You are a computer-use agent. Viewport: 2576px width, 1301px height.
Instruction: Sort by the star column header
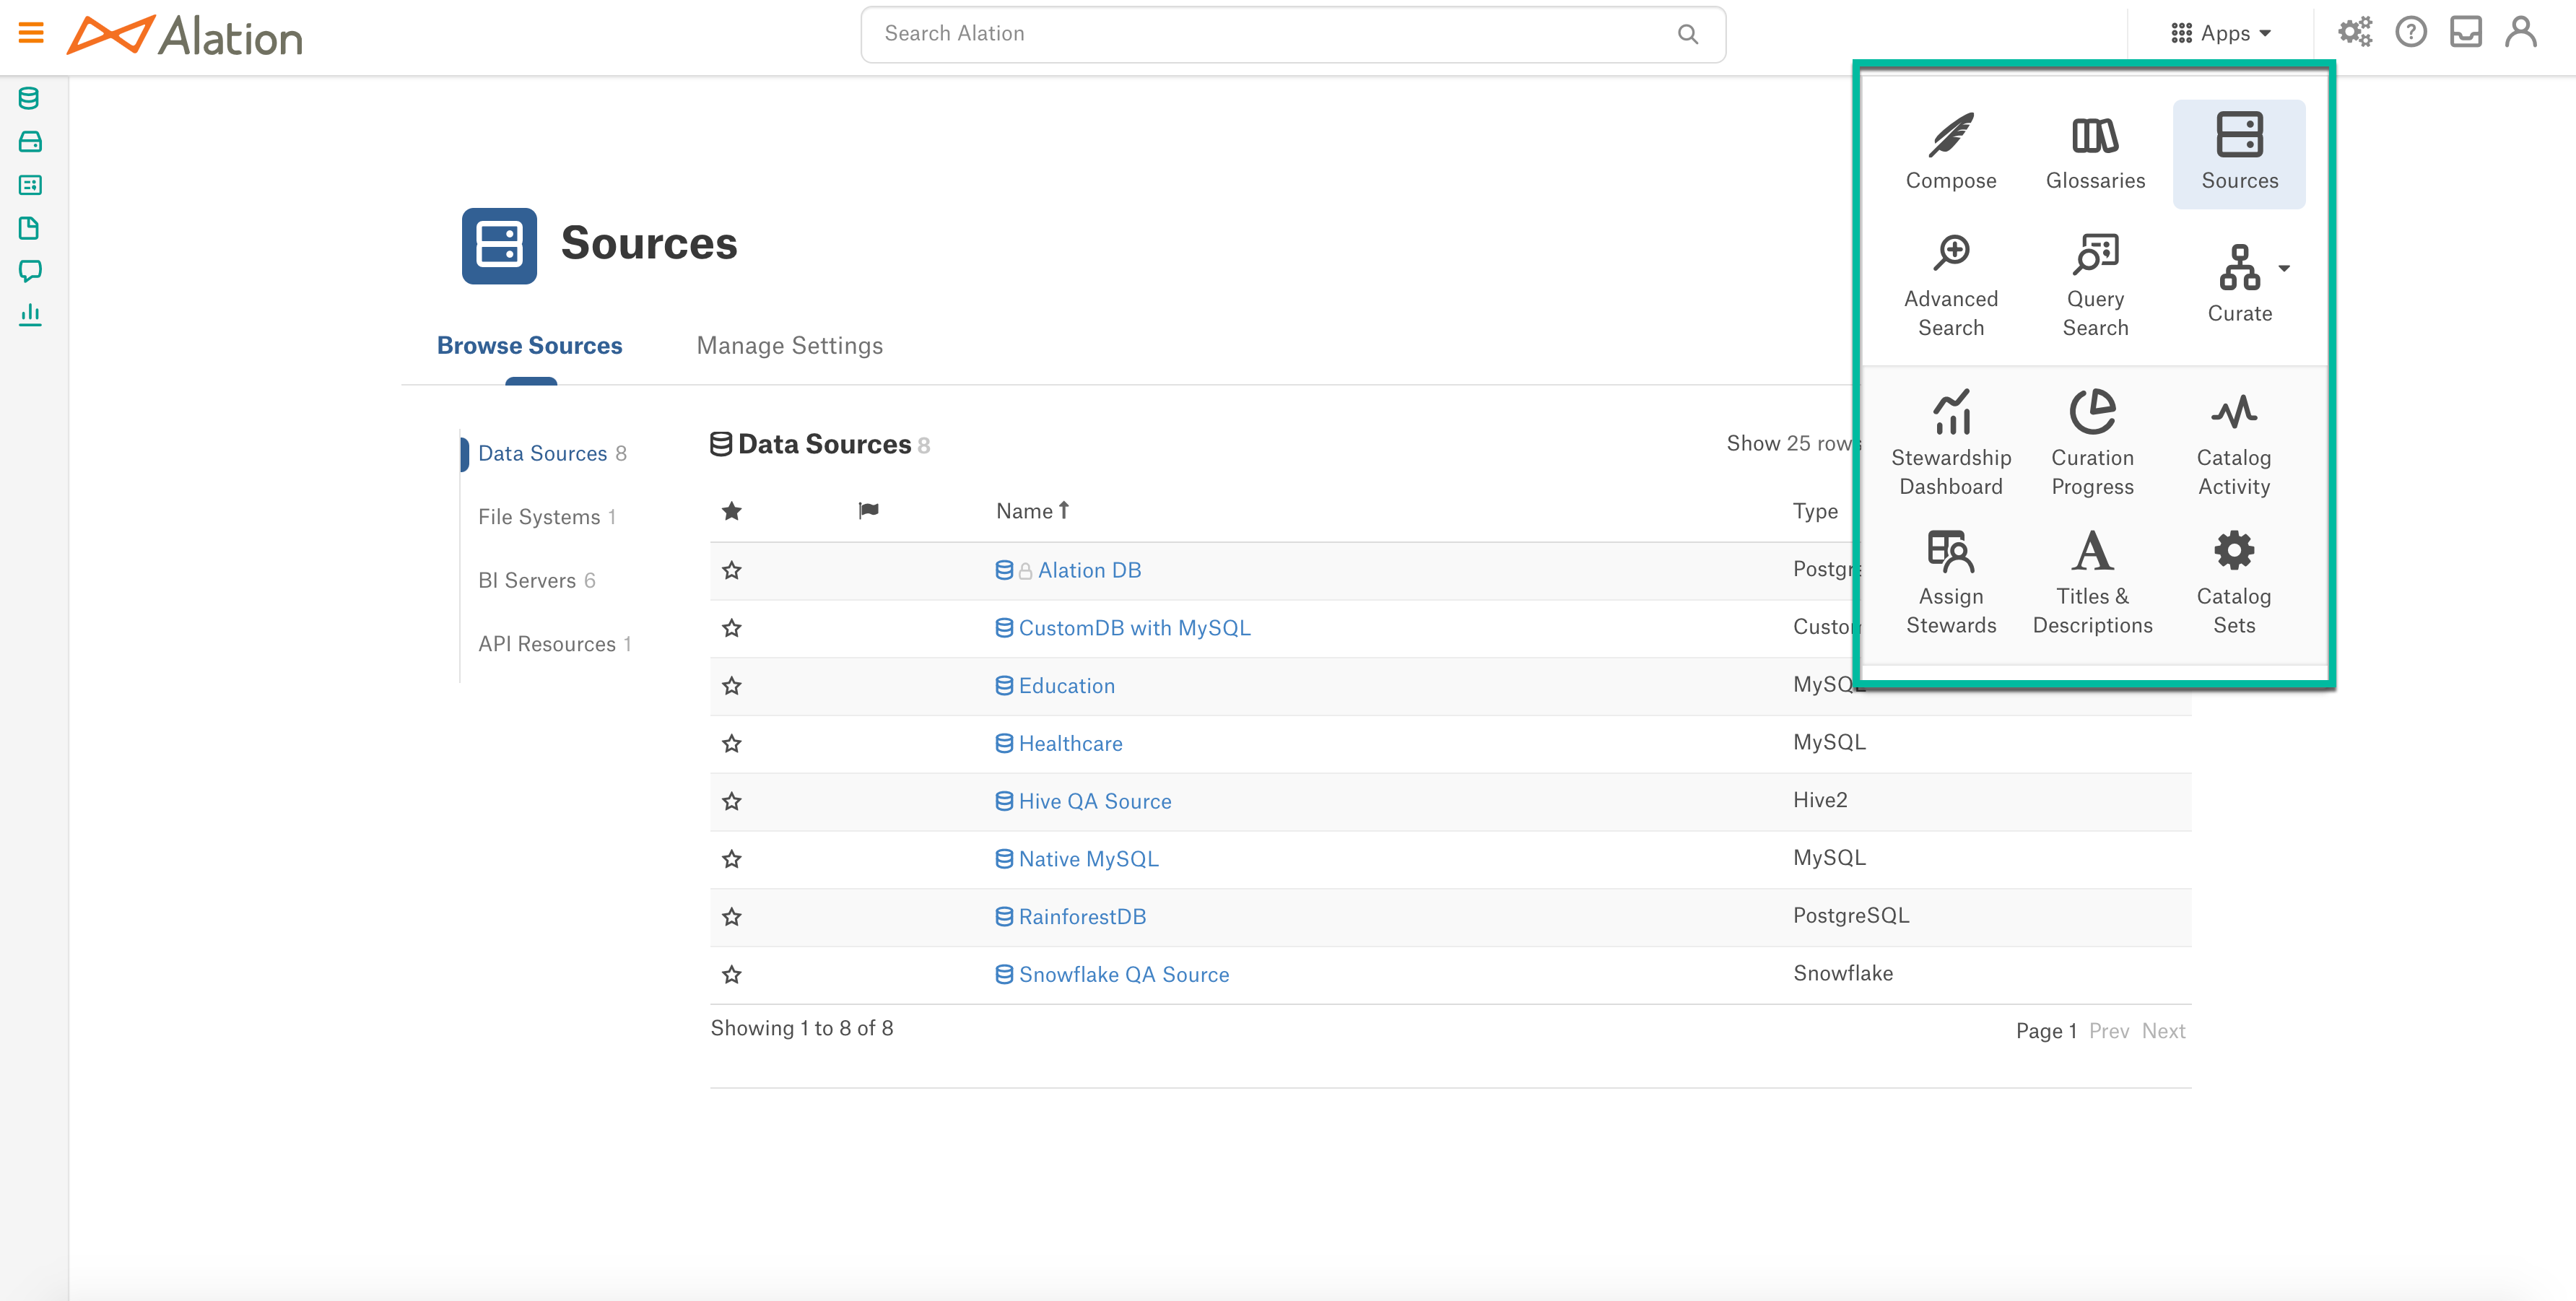point(732,511)
